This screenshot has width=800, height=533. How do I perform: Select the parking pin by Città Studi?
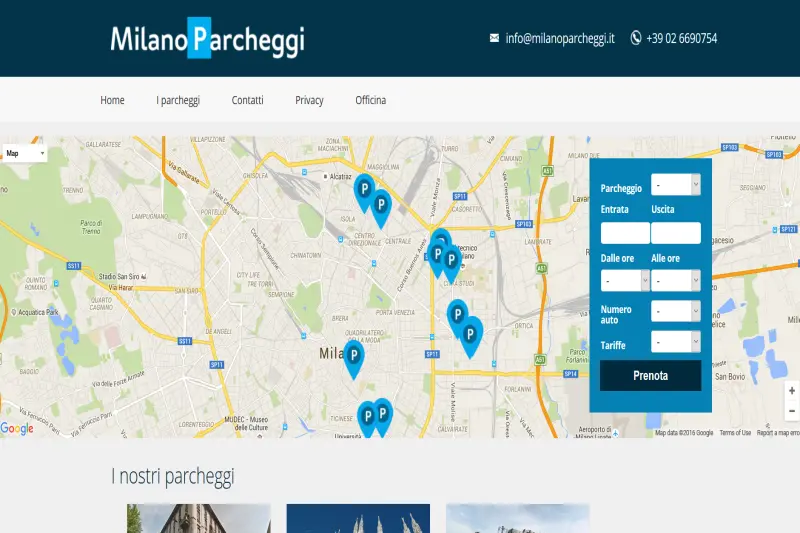[x=451, y=263]
